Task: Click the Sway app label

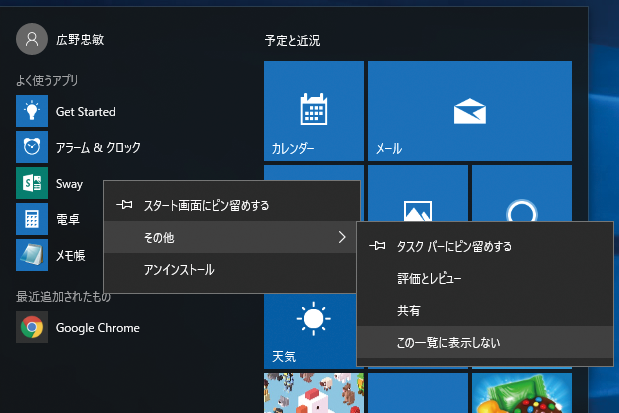Action: pos(69,184)
